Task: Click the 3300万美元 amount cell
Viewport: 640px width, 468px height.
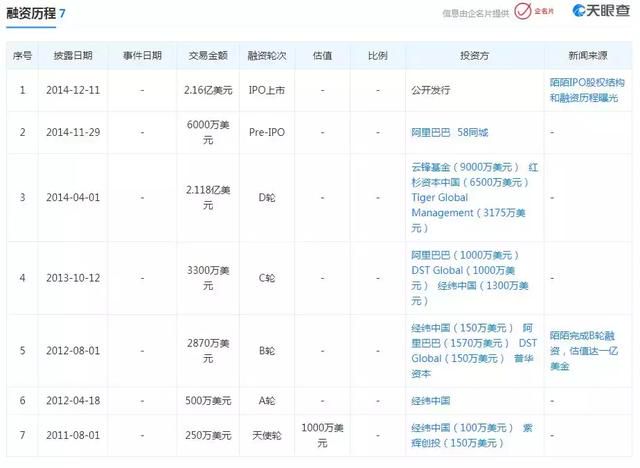Action: (x=208, y=278)
